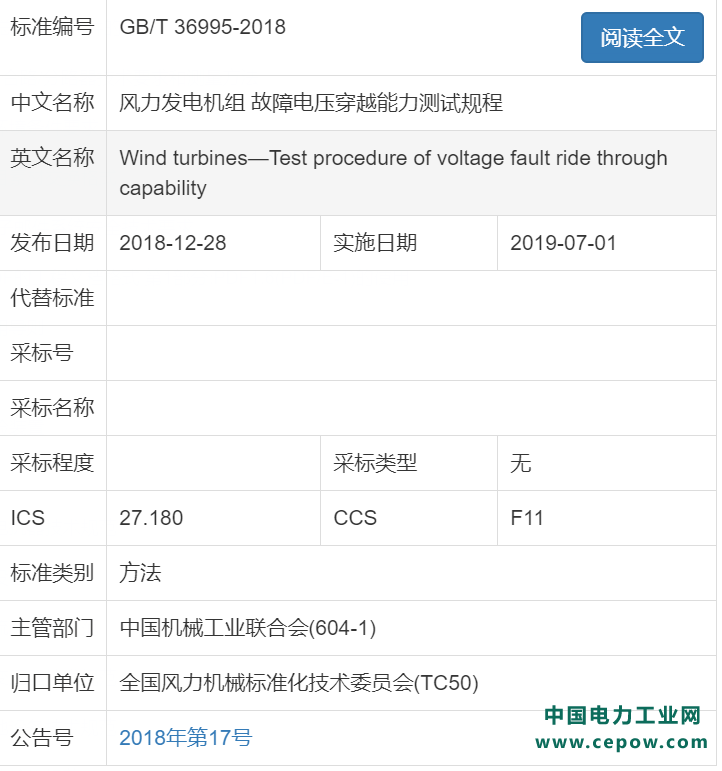722x771 pixels.
Task: Click the 公告号 row label
Action: pos(41,738)
